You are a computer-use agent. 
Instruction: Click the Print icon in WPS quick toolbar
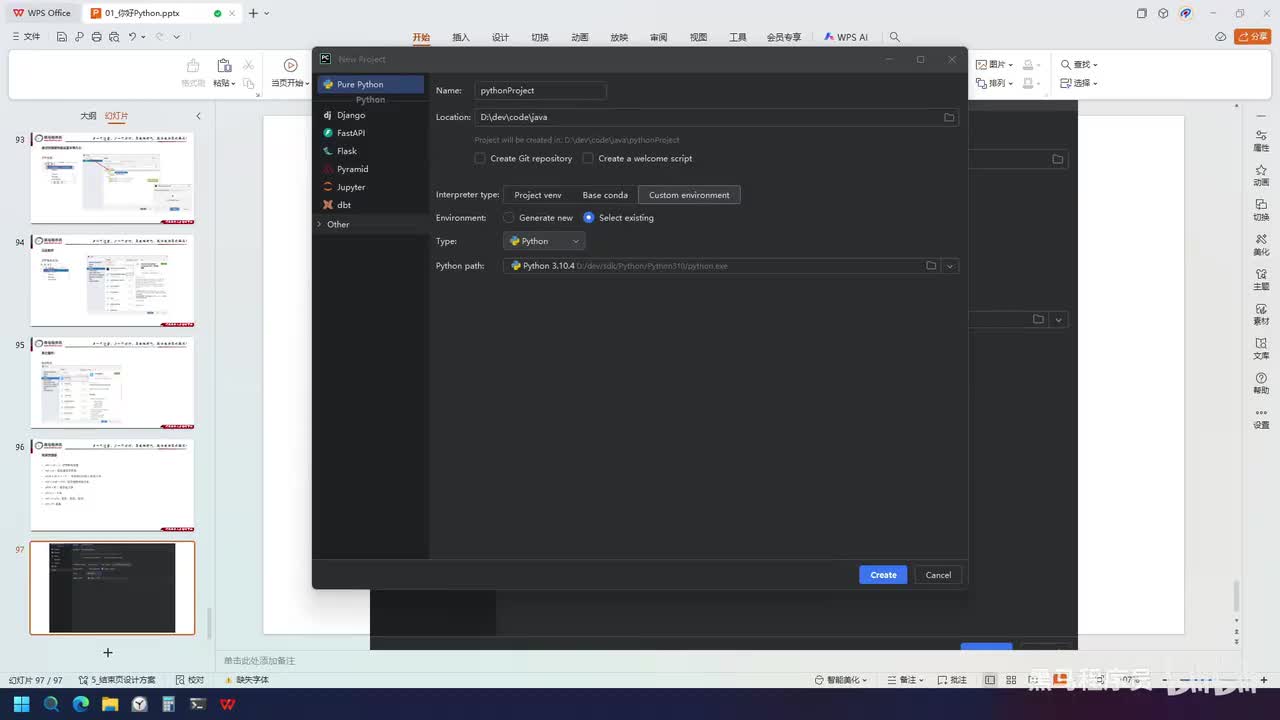96,37
